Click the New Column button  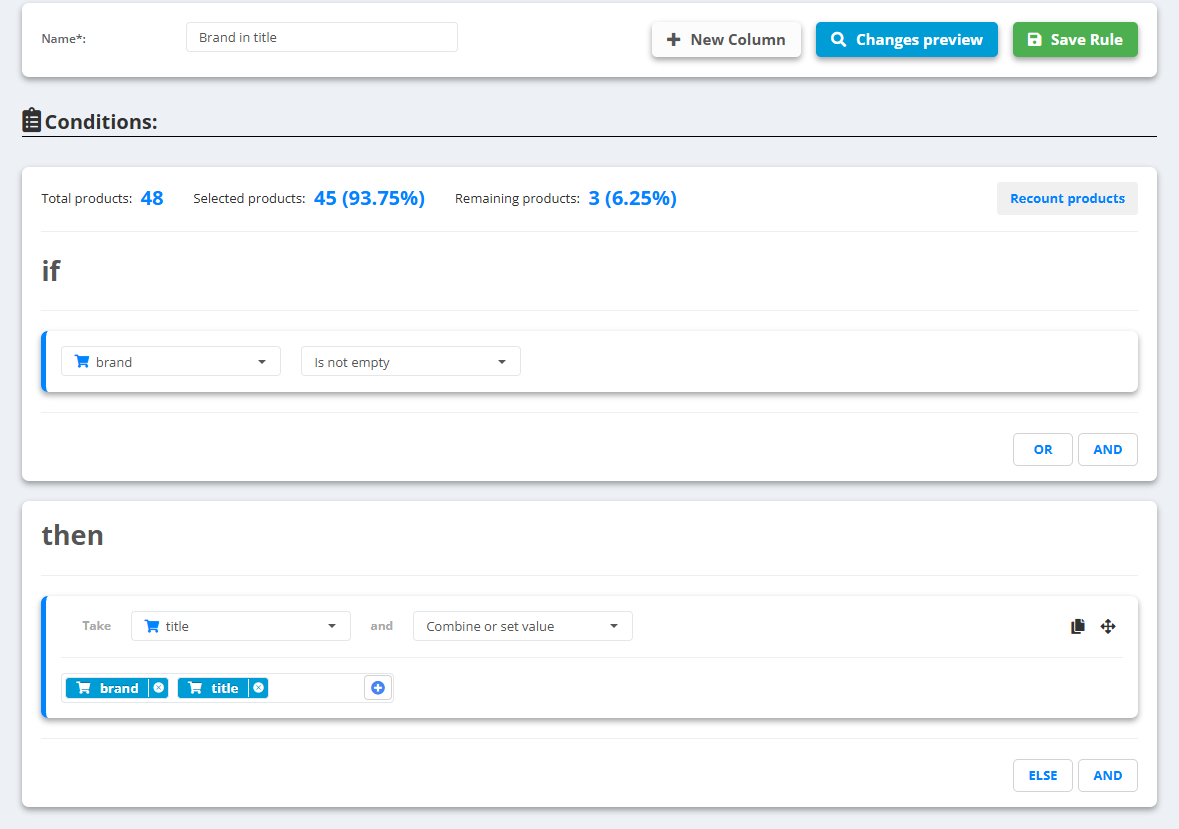726,39
